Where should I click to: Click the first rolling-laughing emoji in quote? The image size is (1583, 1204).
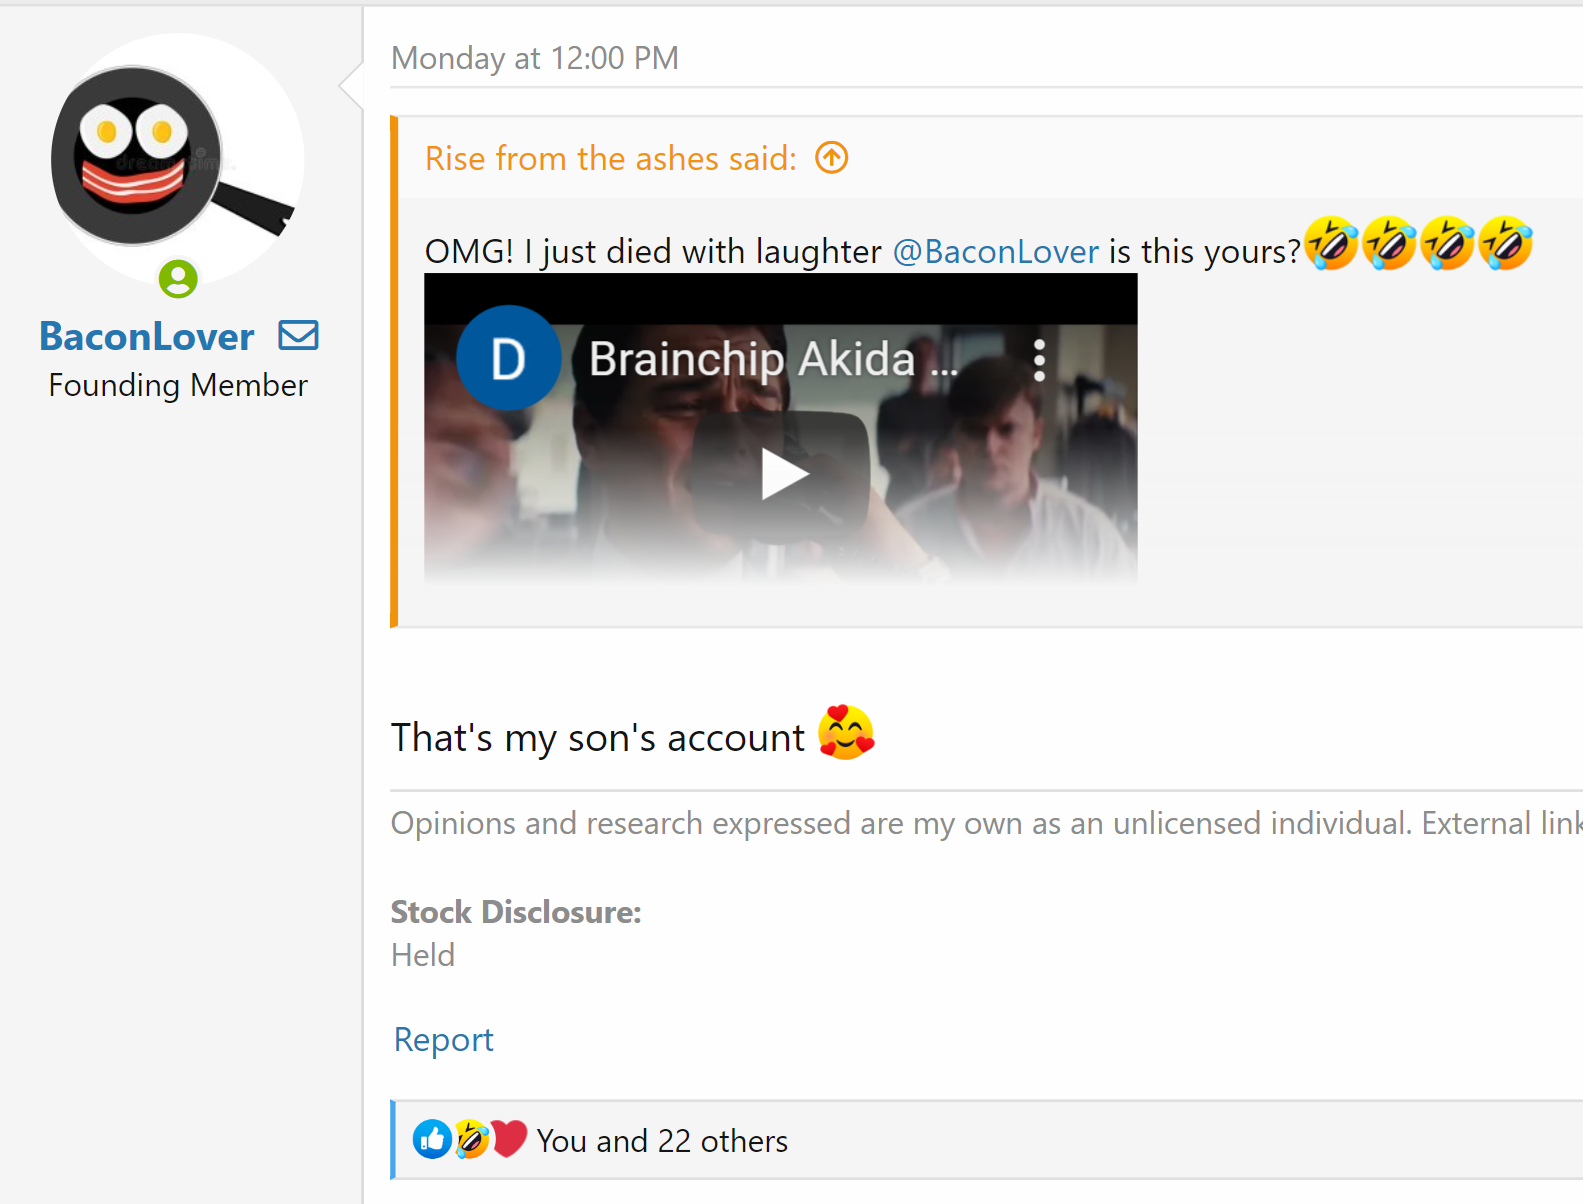(x=1331, y=244)
